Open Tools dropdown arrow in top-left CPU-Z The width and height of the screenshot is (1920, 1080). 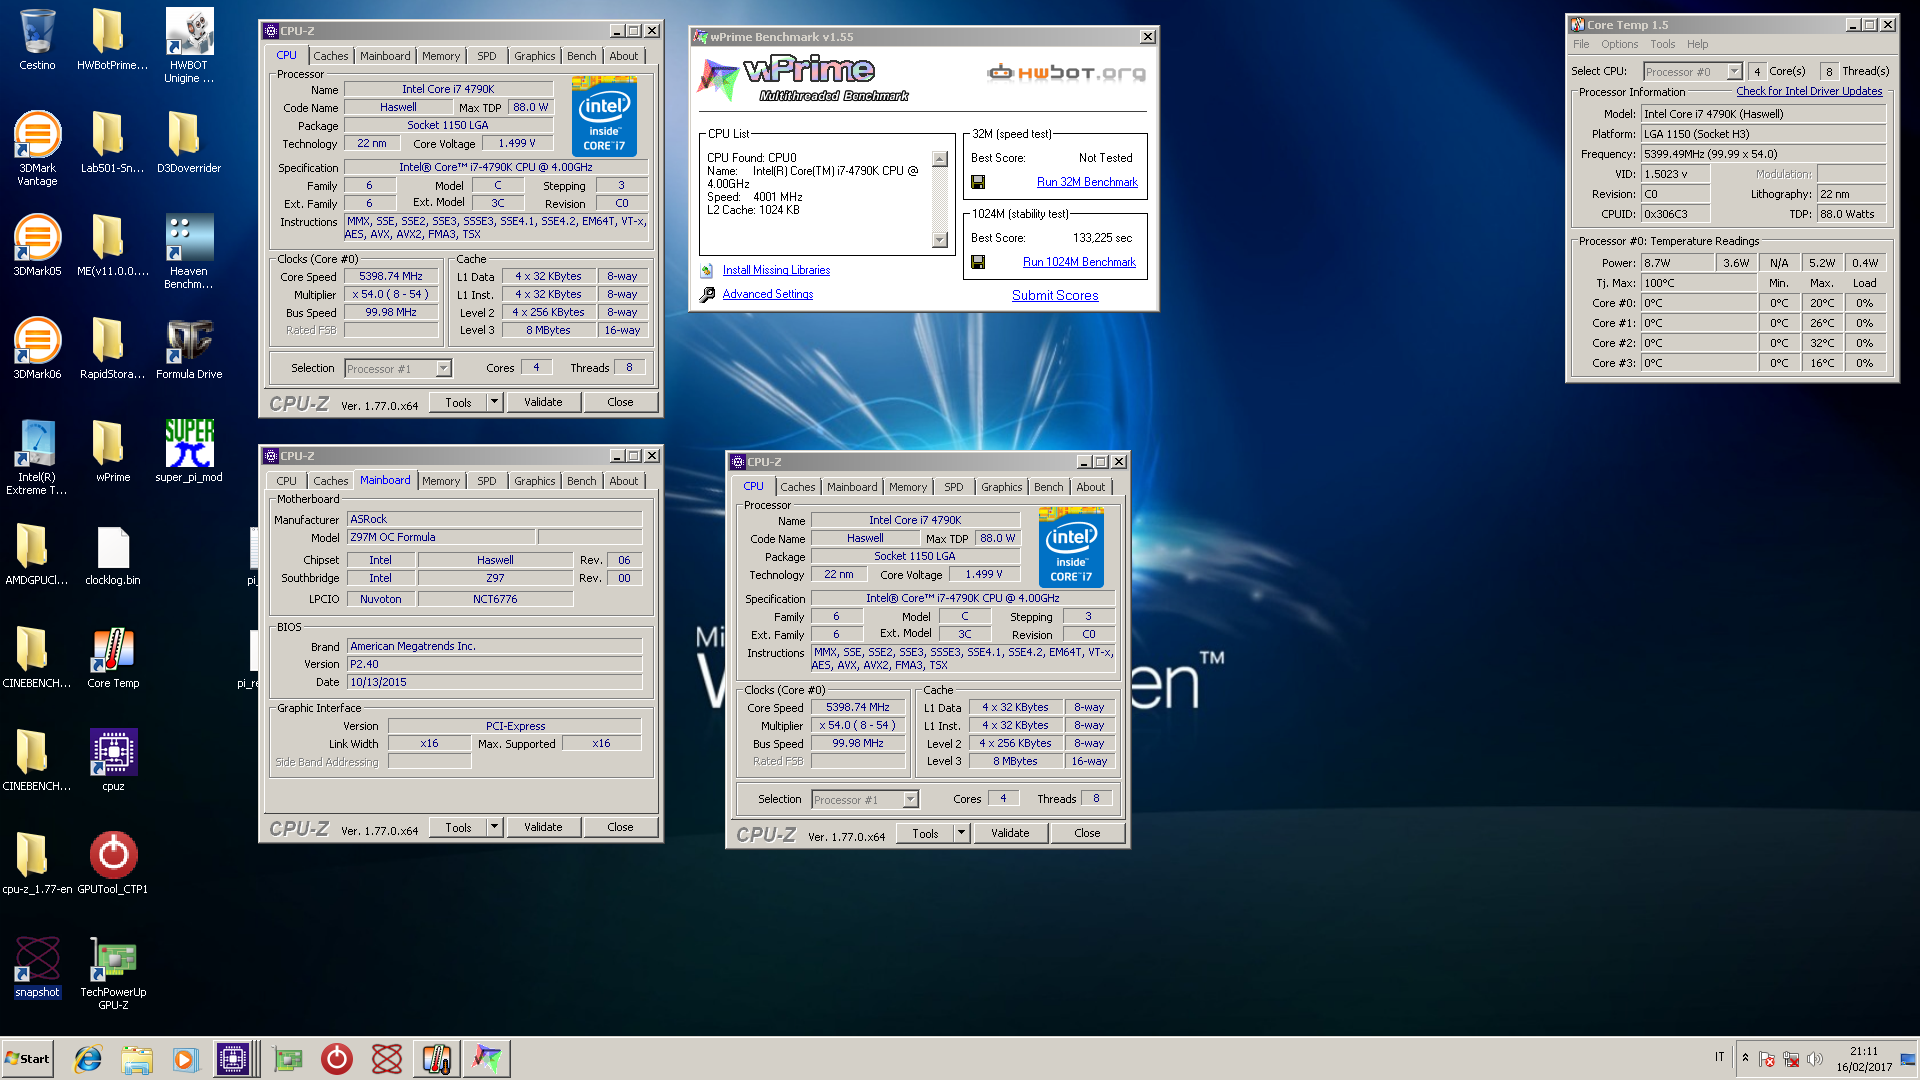[494, 402]
